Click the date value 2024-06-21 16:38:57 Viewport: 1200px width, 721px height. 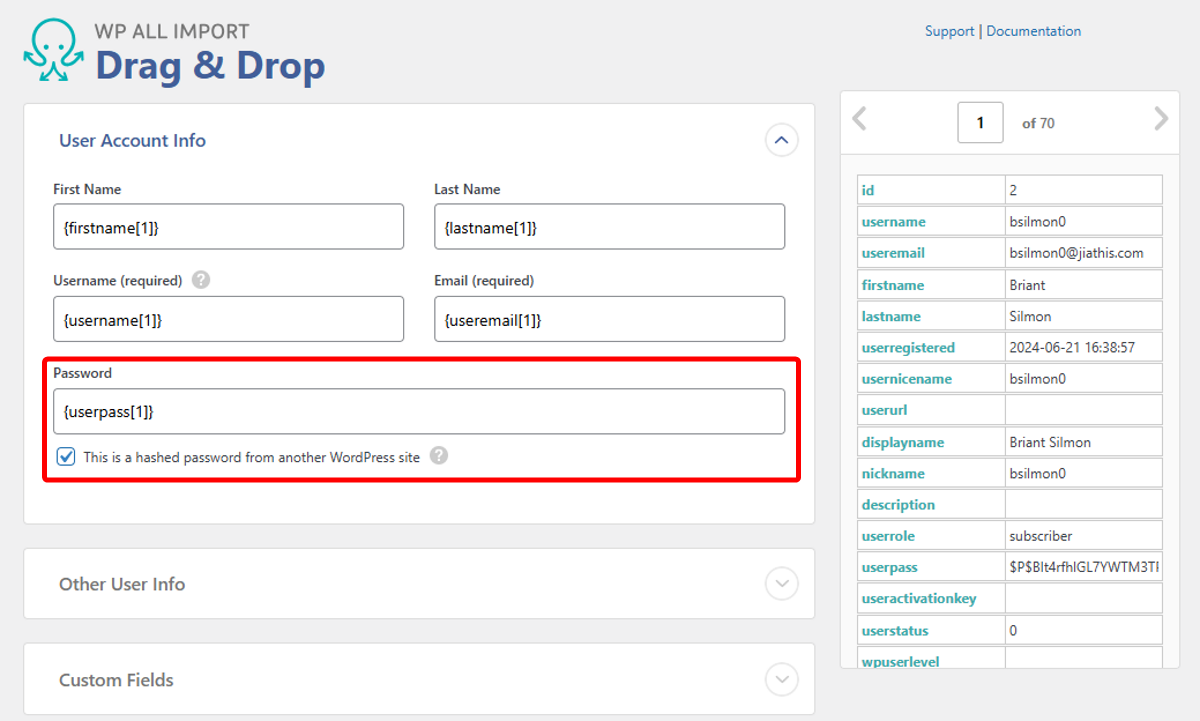(x=1072, y=348)
